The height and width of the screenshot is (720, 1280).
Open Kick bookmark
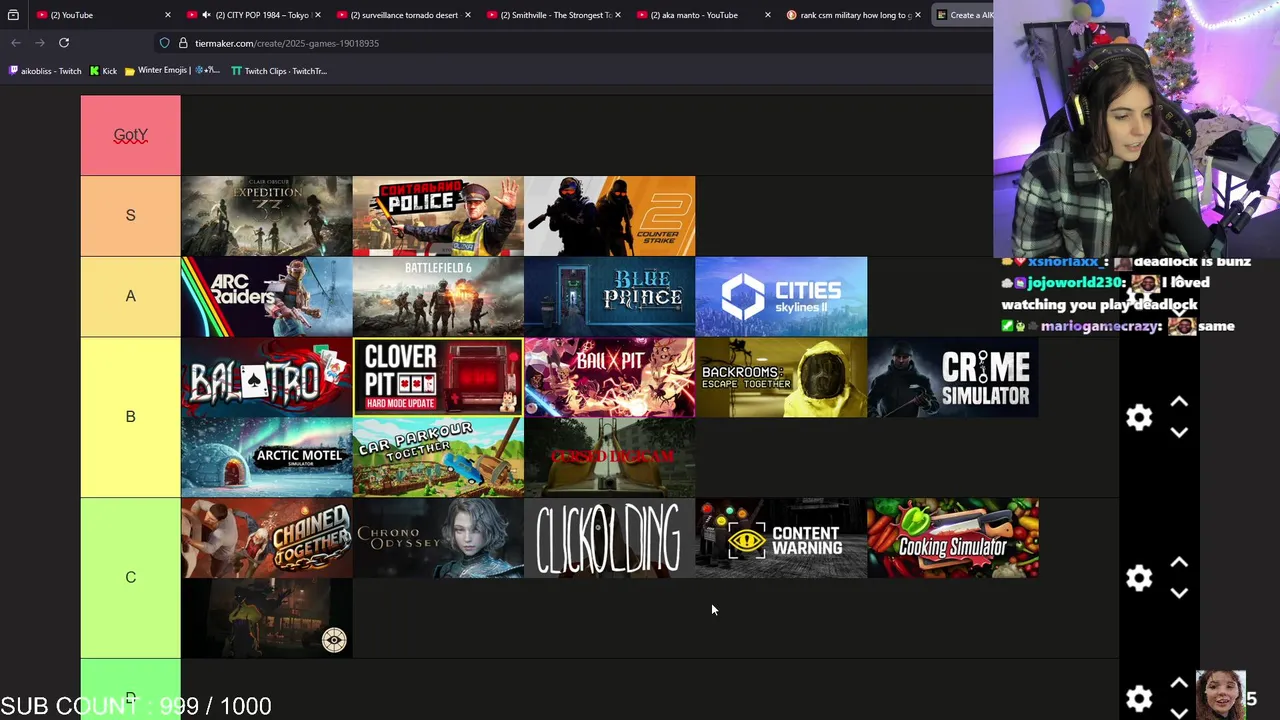(103, 71)
